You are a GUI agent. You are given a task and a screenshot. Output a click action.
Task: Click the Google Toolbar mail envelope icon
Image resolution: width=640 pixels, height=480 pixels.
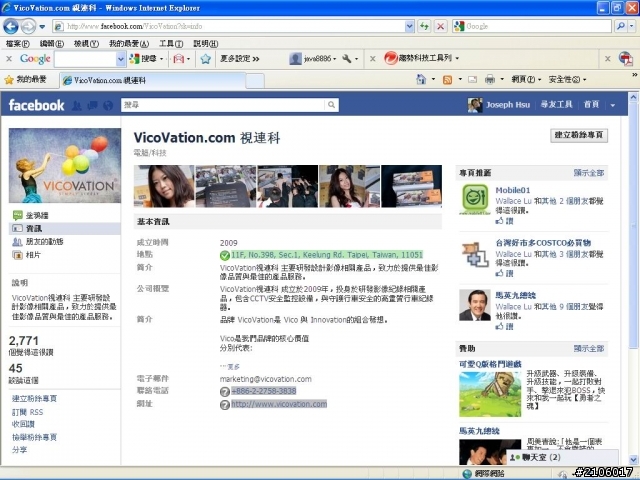coord(179,59)
